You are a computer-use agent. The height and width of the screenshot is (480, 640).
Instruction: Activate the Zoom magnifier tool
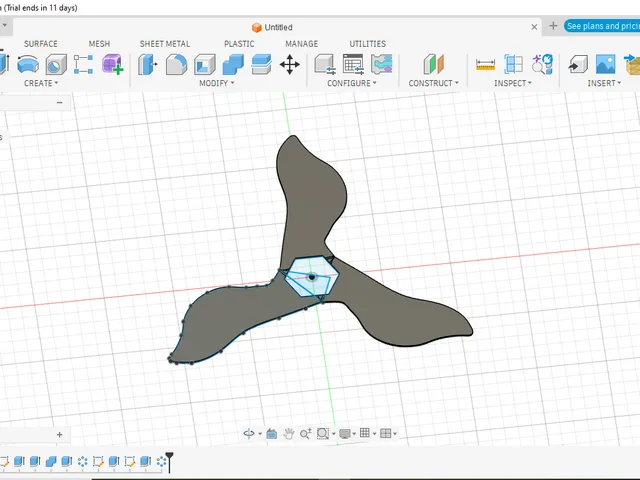pyautogui.click(x=305, y=433)
